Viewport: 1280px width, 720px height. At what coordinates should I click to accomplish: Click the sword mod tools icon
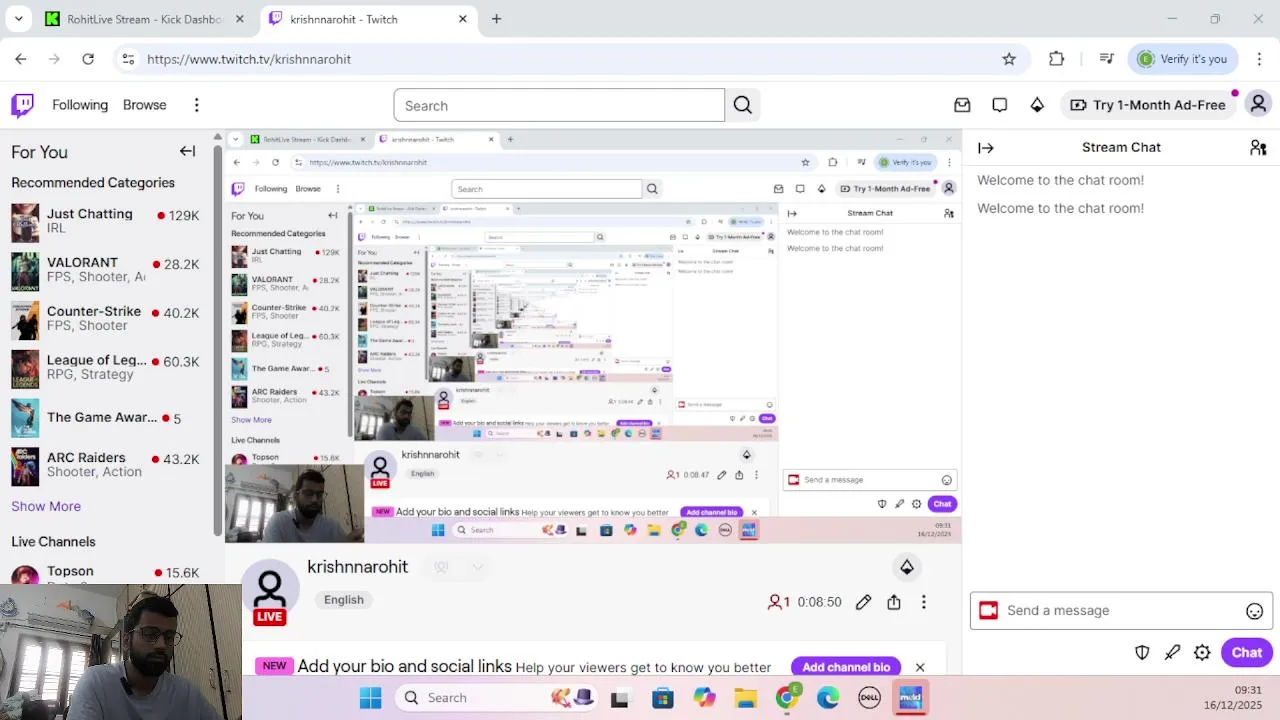click(x=1172, y=652)
